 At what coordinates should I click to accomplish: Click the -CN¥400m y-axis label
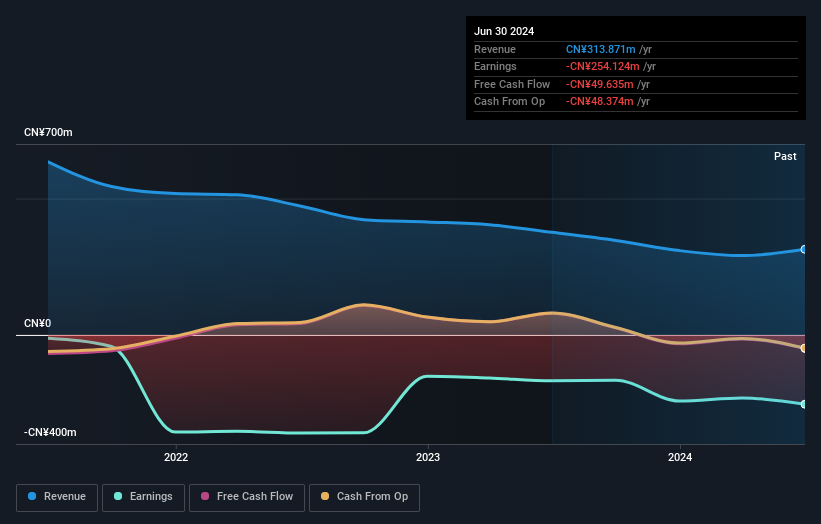tap(50, 432)
